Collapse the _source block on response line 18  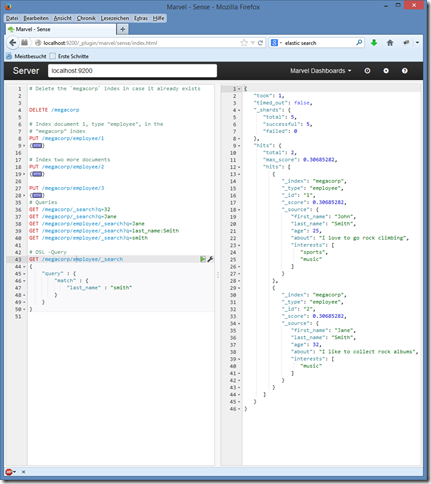click(239, 210)
